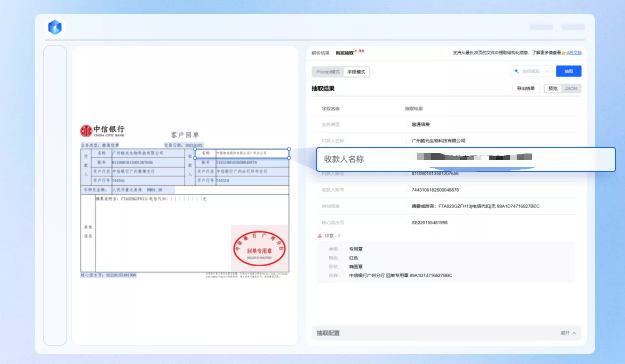Open the API文档 link
This screenshot has height=364, width=625.
[574, 53]
